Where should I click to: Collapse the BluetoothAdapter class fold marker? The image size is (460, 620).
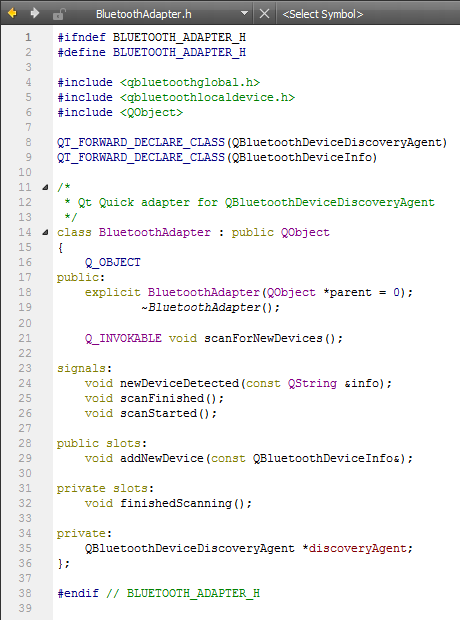pos(45,232)
